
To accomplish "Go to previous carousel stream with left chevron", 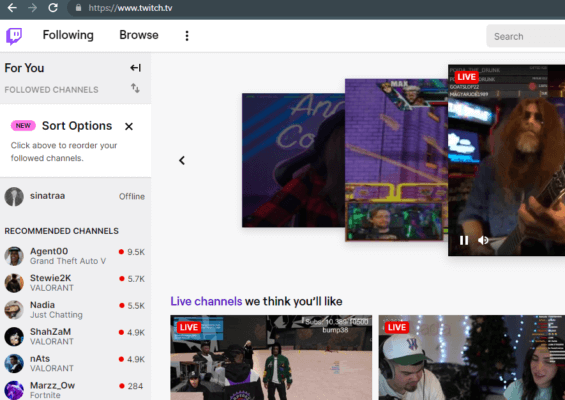I will (x=182, y=160).
